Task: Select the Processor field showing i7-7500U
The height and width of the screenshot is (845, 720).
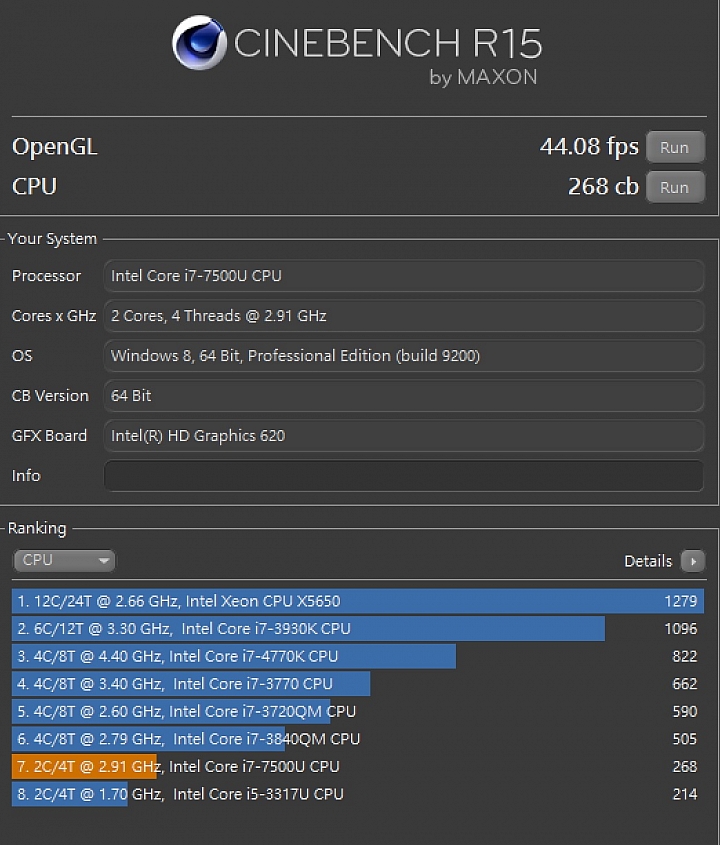Action: (x=403, y=276)
